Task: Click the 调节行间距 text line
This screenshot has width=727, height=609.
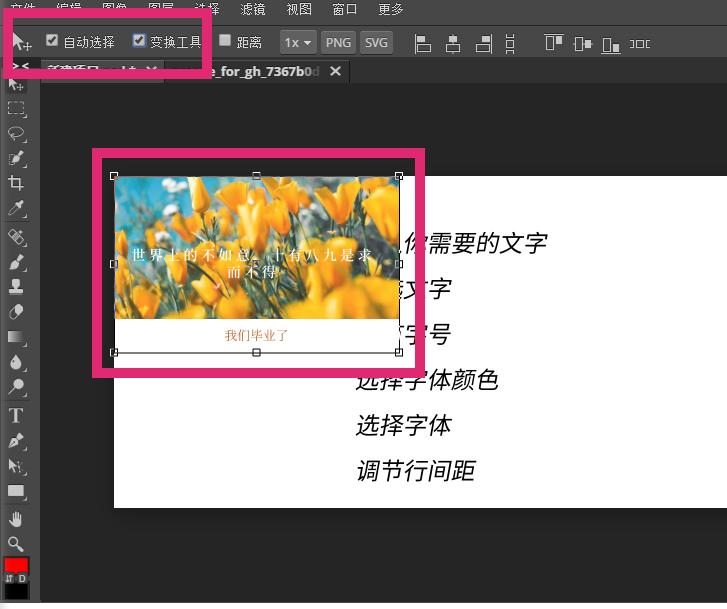Action: click(415, 471)
